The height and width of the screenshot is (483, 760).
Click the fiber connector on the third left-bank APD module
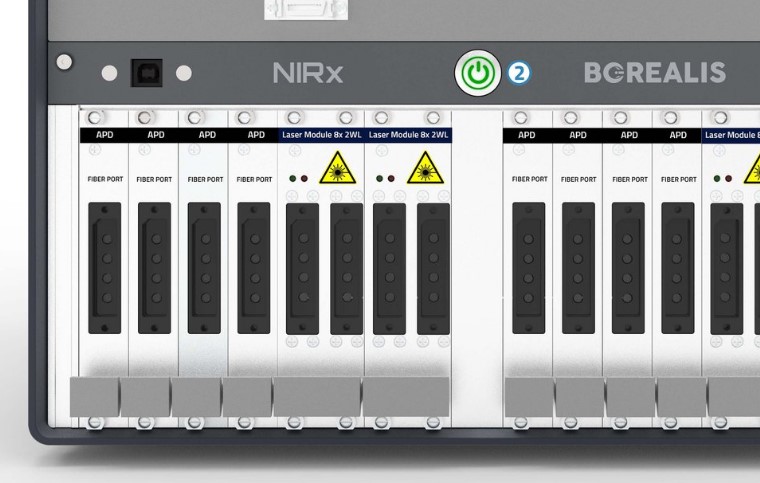point(204,268)
